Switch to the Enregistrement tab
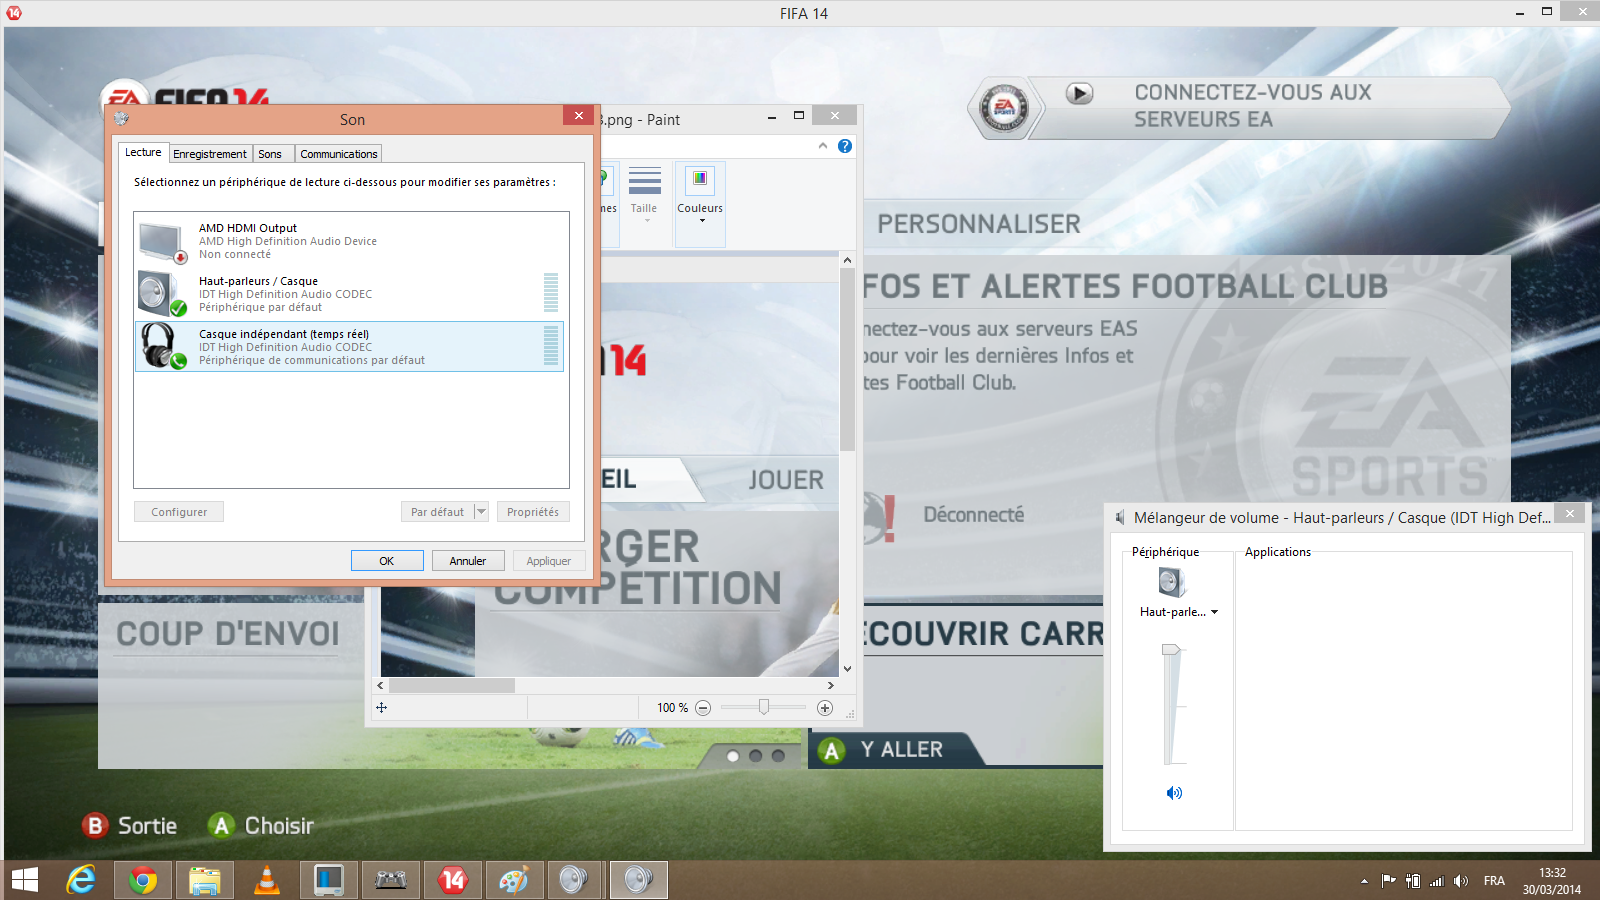 [209, 154]
